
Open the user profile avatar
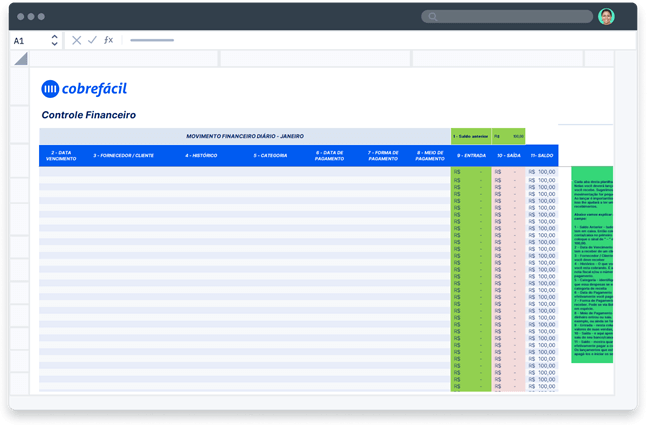click(x=606, y=17)
